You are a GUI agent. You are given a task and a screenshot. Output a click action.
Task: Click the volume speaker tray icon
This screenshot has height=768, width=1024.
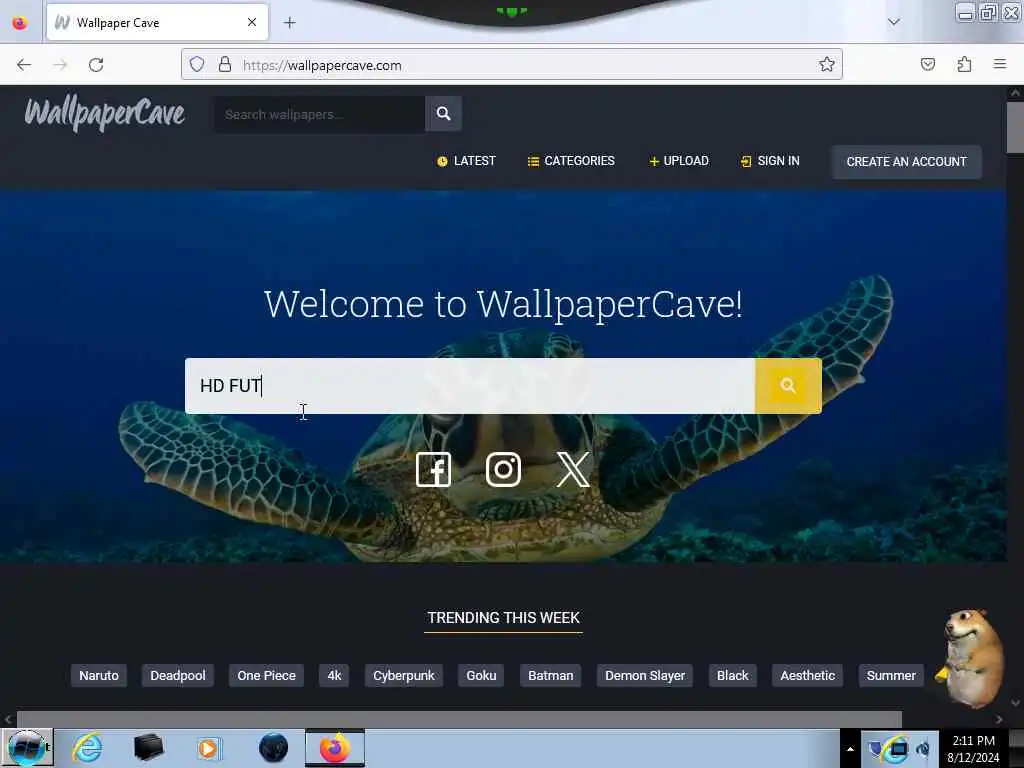pos(923,749)
